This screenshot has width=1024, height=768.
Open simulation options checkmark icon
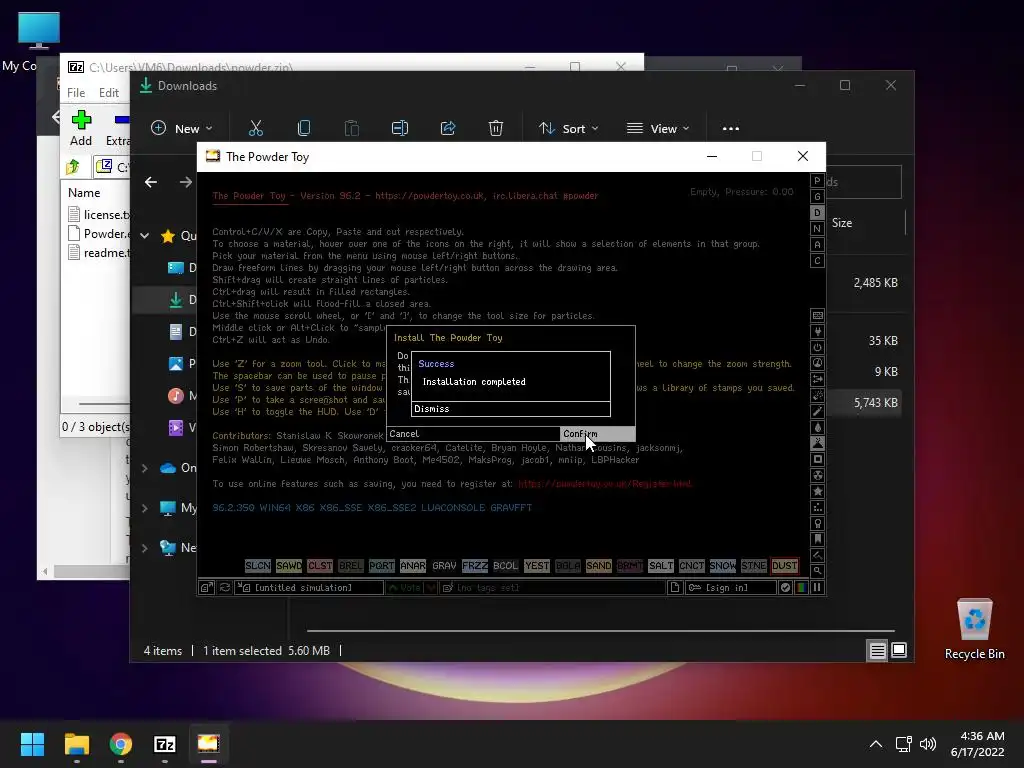[786, 588]
